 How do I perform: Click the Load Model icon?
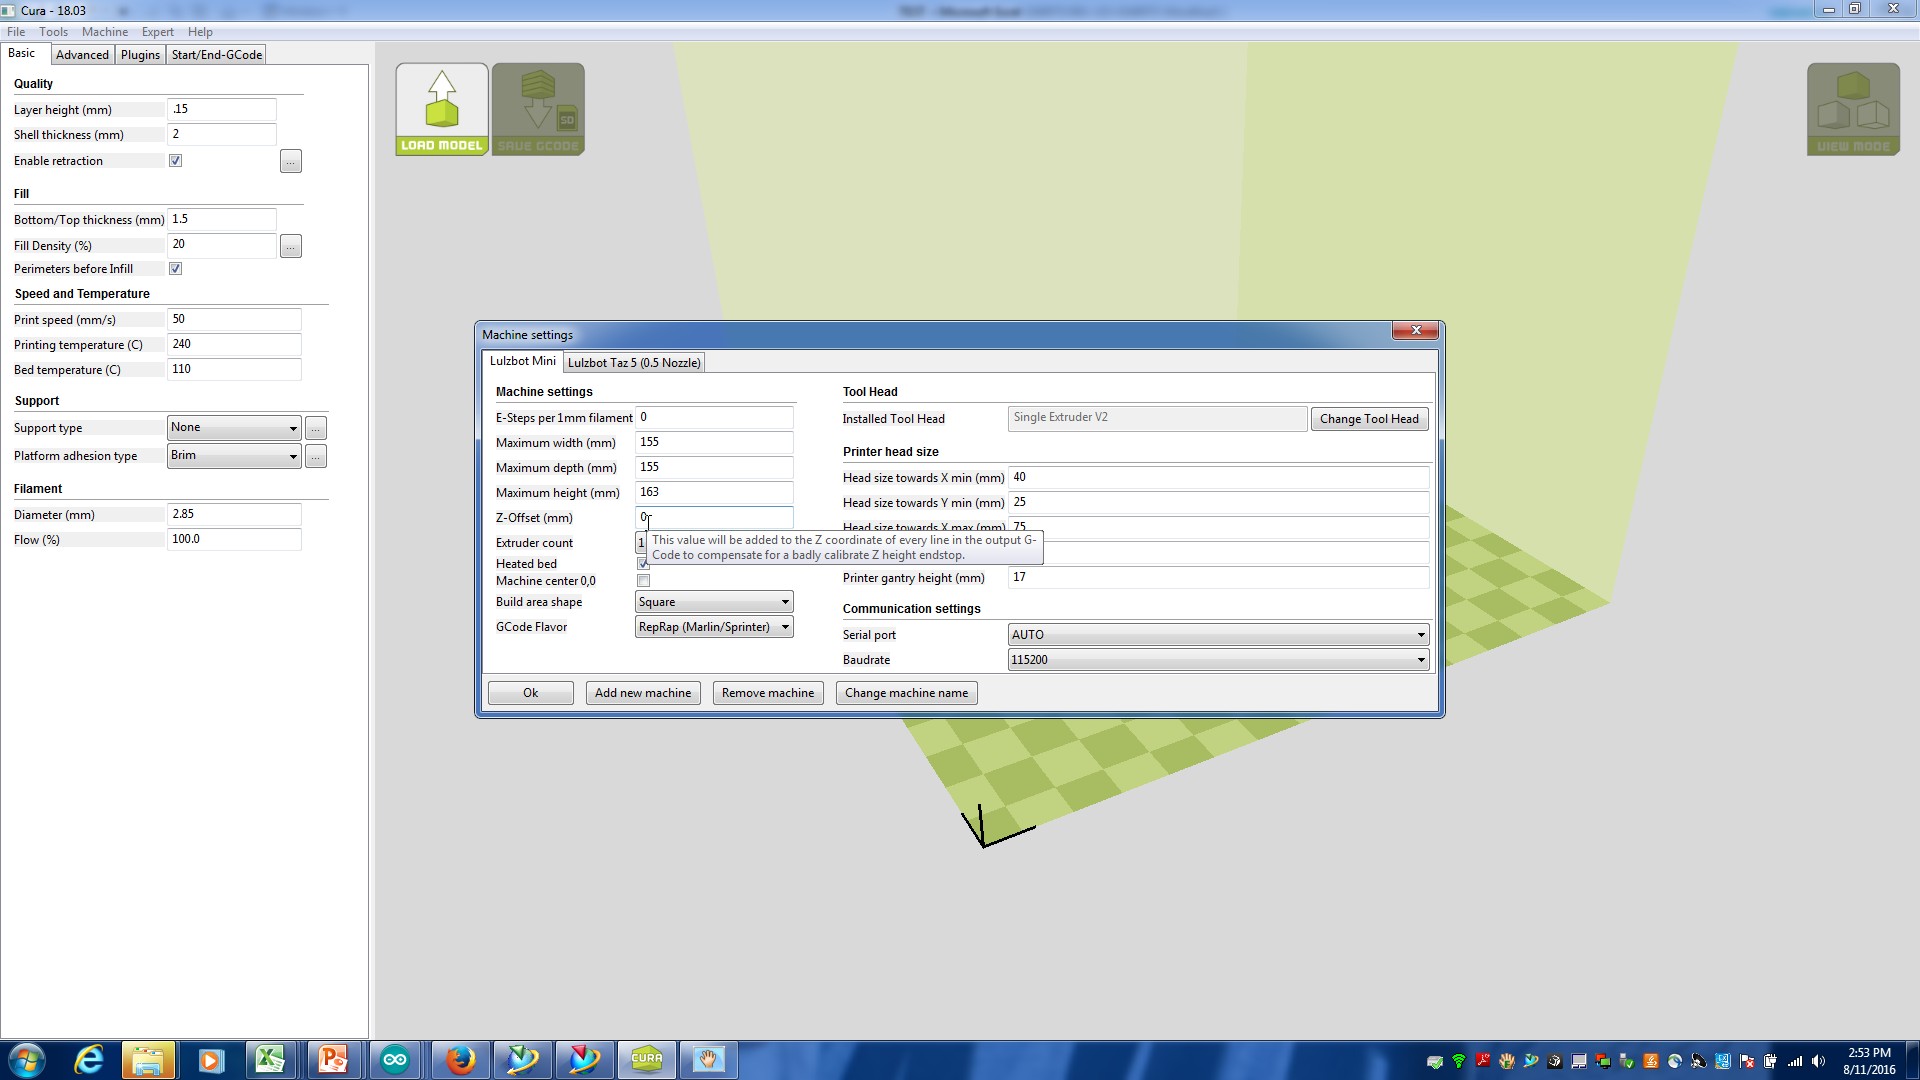[x=441, y=109]
